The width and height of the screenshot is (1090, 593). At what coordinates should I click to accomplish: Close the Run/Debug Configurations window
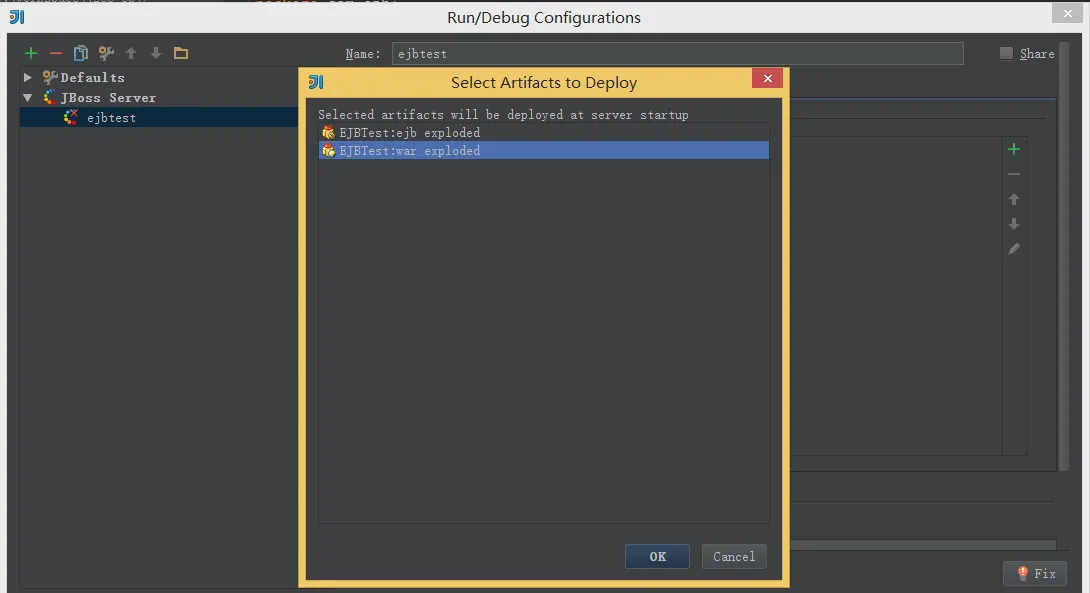pos(1068,13)
